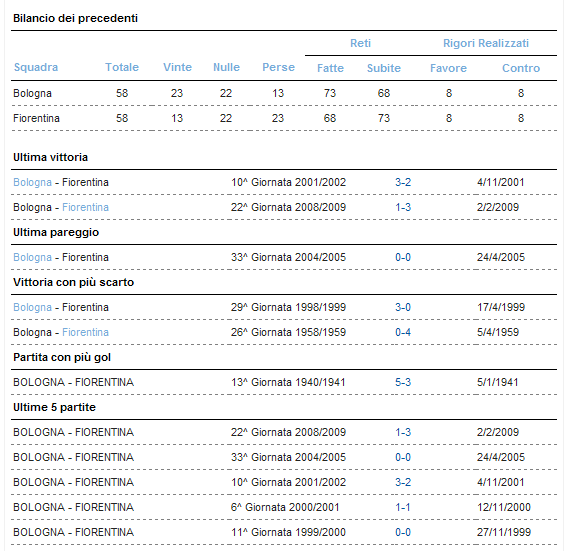Click the date 12/11/2000
The image size is (568, 551).
pyautogui.click(x=504, y=507)
